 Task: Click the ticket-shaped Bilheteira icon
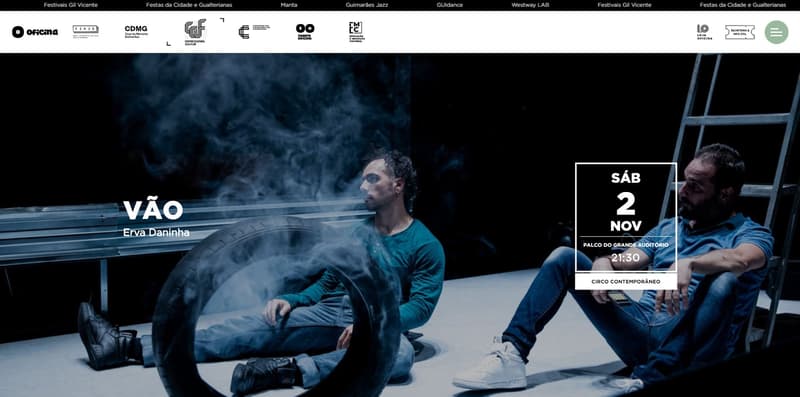(739, 32)
